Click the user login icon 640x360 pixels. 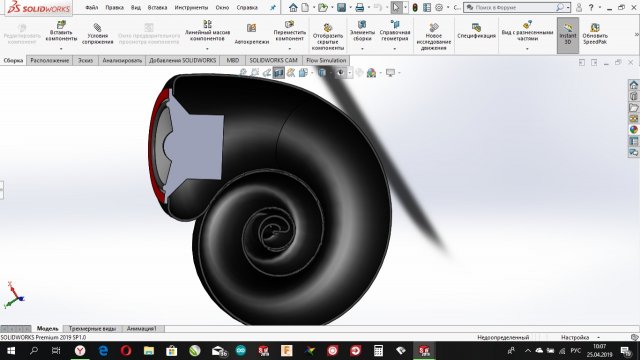tap(579, 7)
